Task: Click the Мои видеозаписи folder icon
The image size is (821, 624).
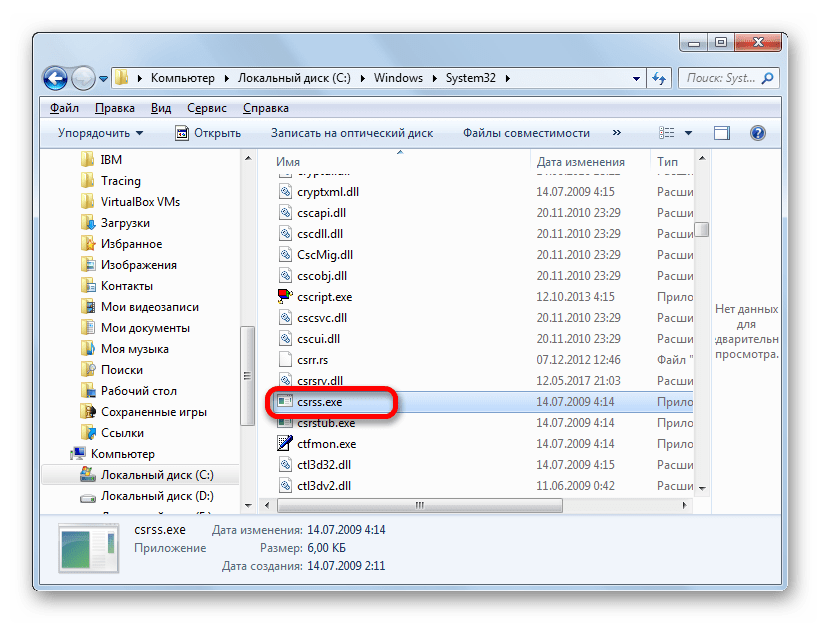Action: [x=88, y=307]
